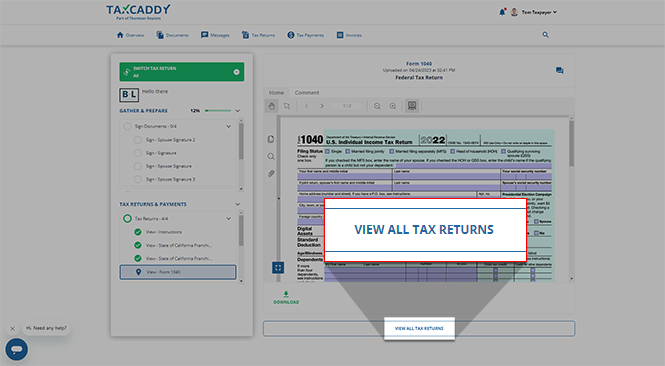
Task: Toggle the fullscreen viewer button
Action: [278, 267]
